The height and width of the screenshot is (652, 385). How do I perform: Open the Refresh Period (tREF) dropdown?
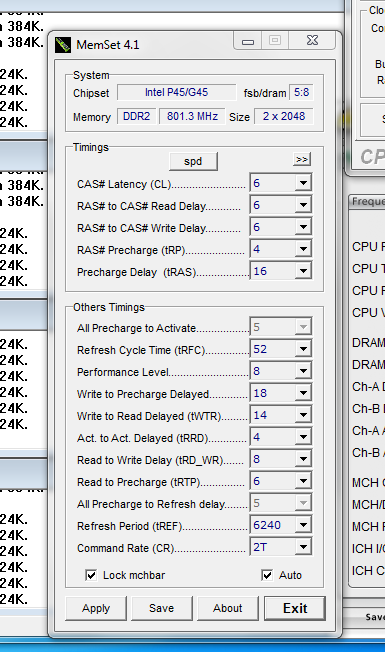click(x=304, y=525)
